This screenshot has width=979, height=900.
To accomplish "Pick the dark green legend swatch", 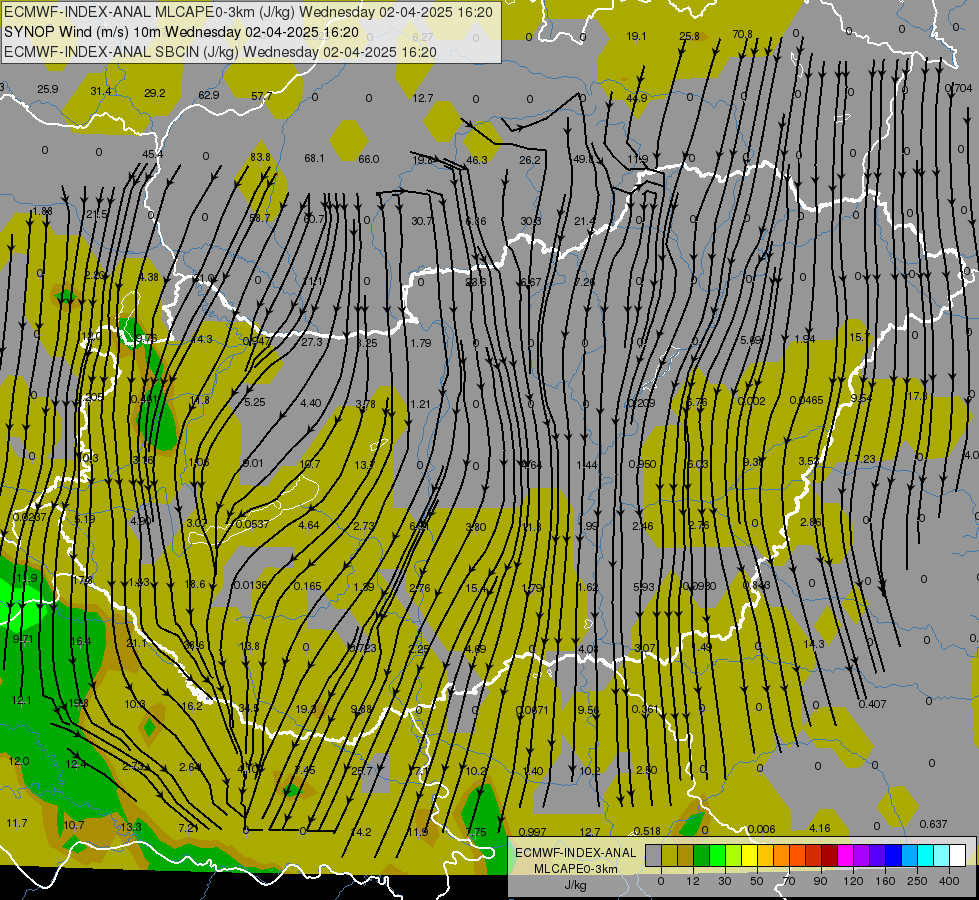I will 702,855.
